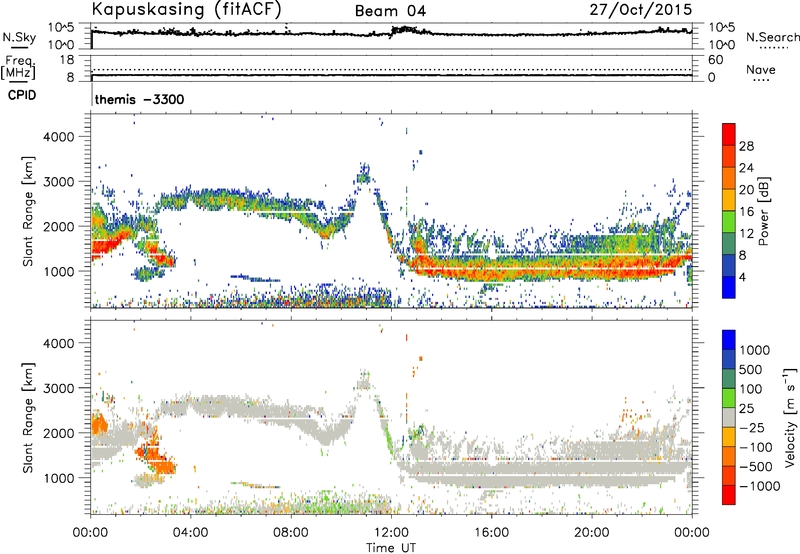Screen dimensions: 800x554
Task: Click the themis -3300 CPID entry
Action: coord(139,99)
